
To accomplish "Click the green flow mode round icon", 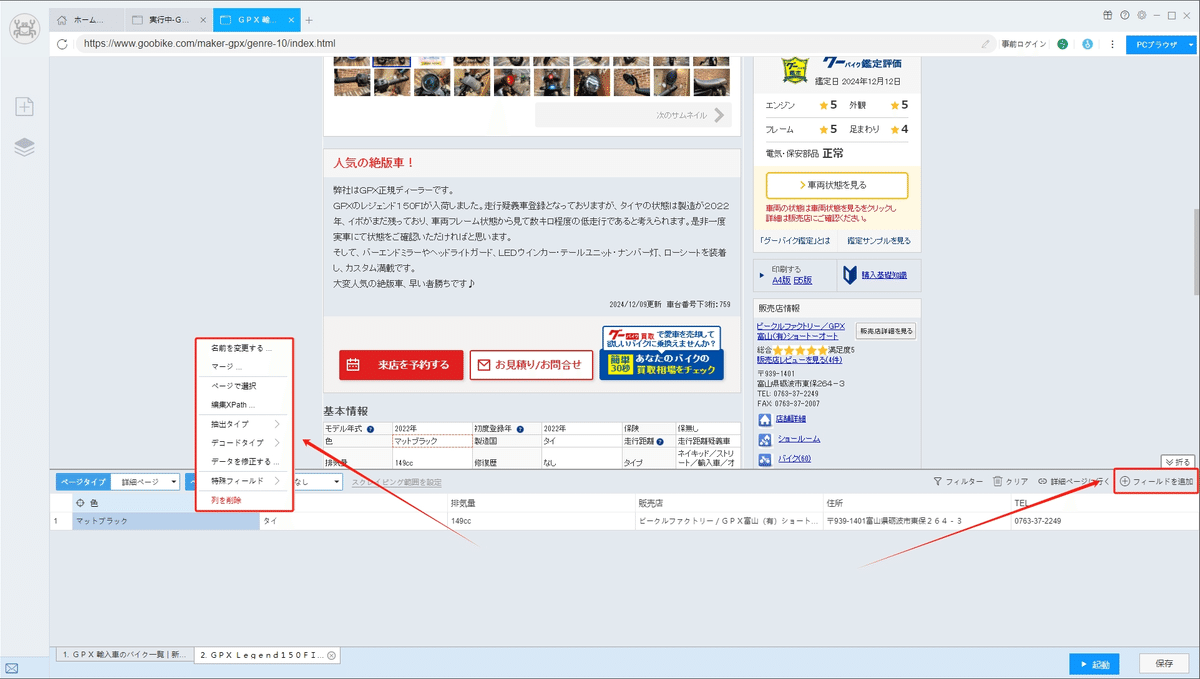I will [x=1062, y=44].
